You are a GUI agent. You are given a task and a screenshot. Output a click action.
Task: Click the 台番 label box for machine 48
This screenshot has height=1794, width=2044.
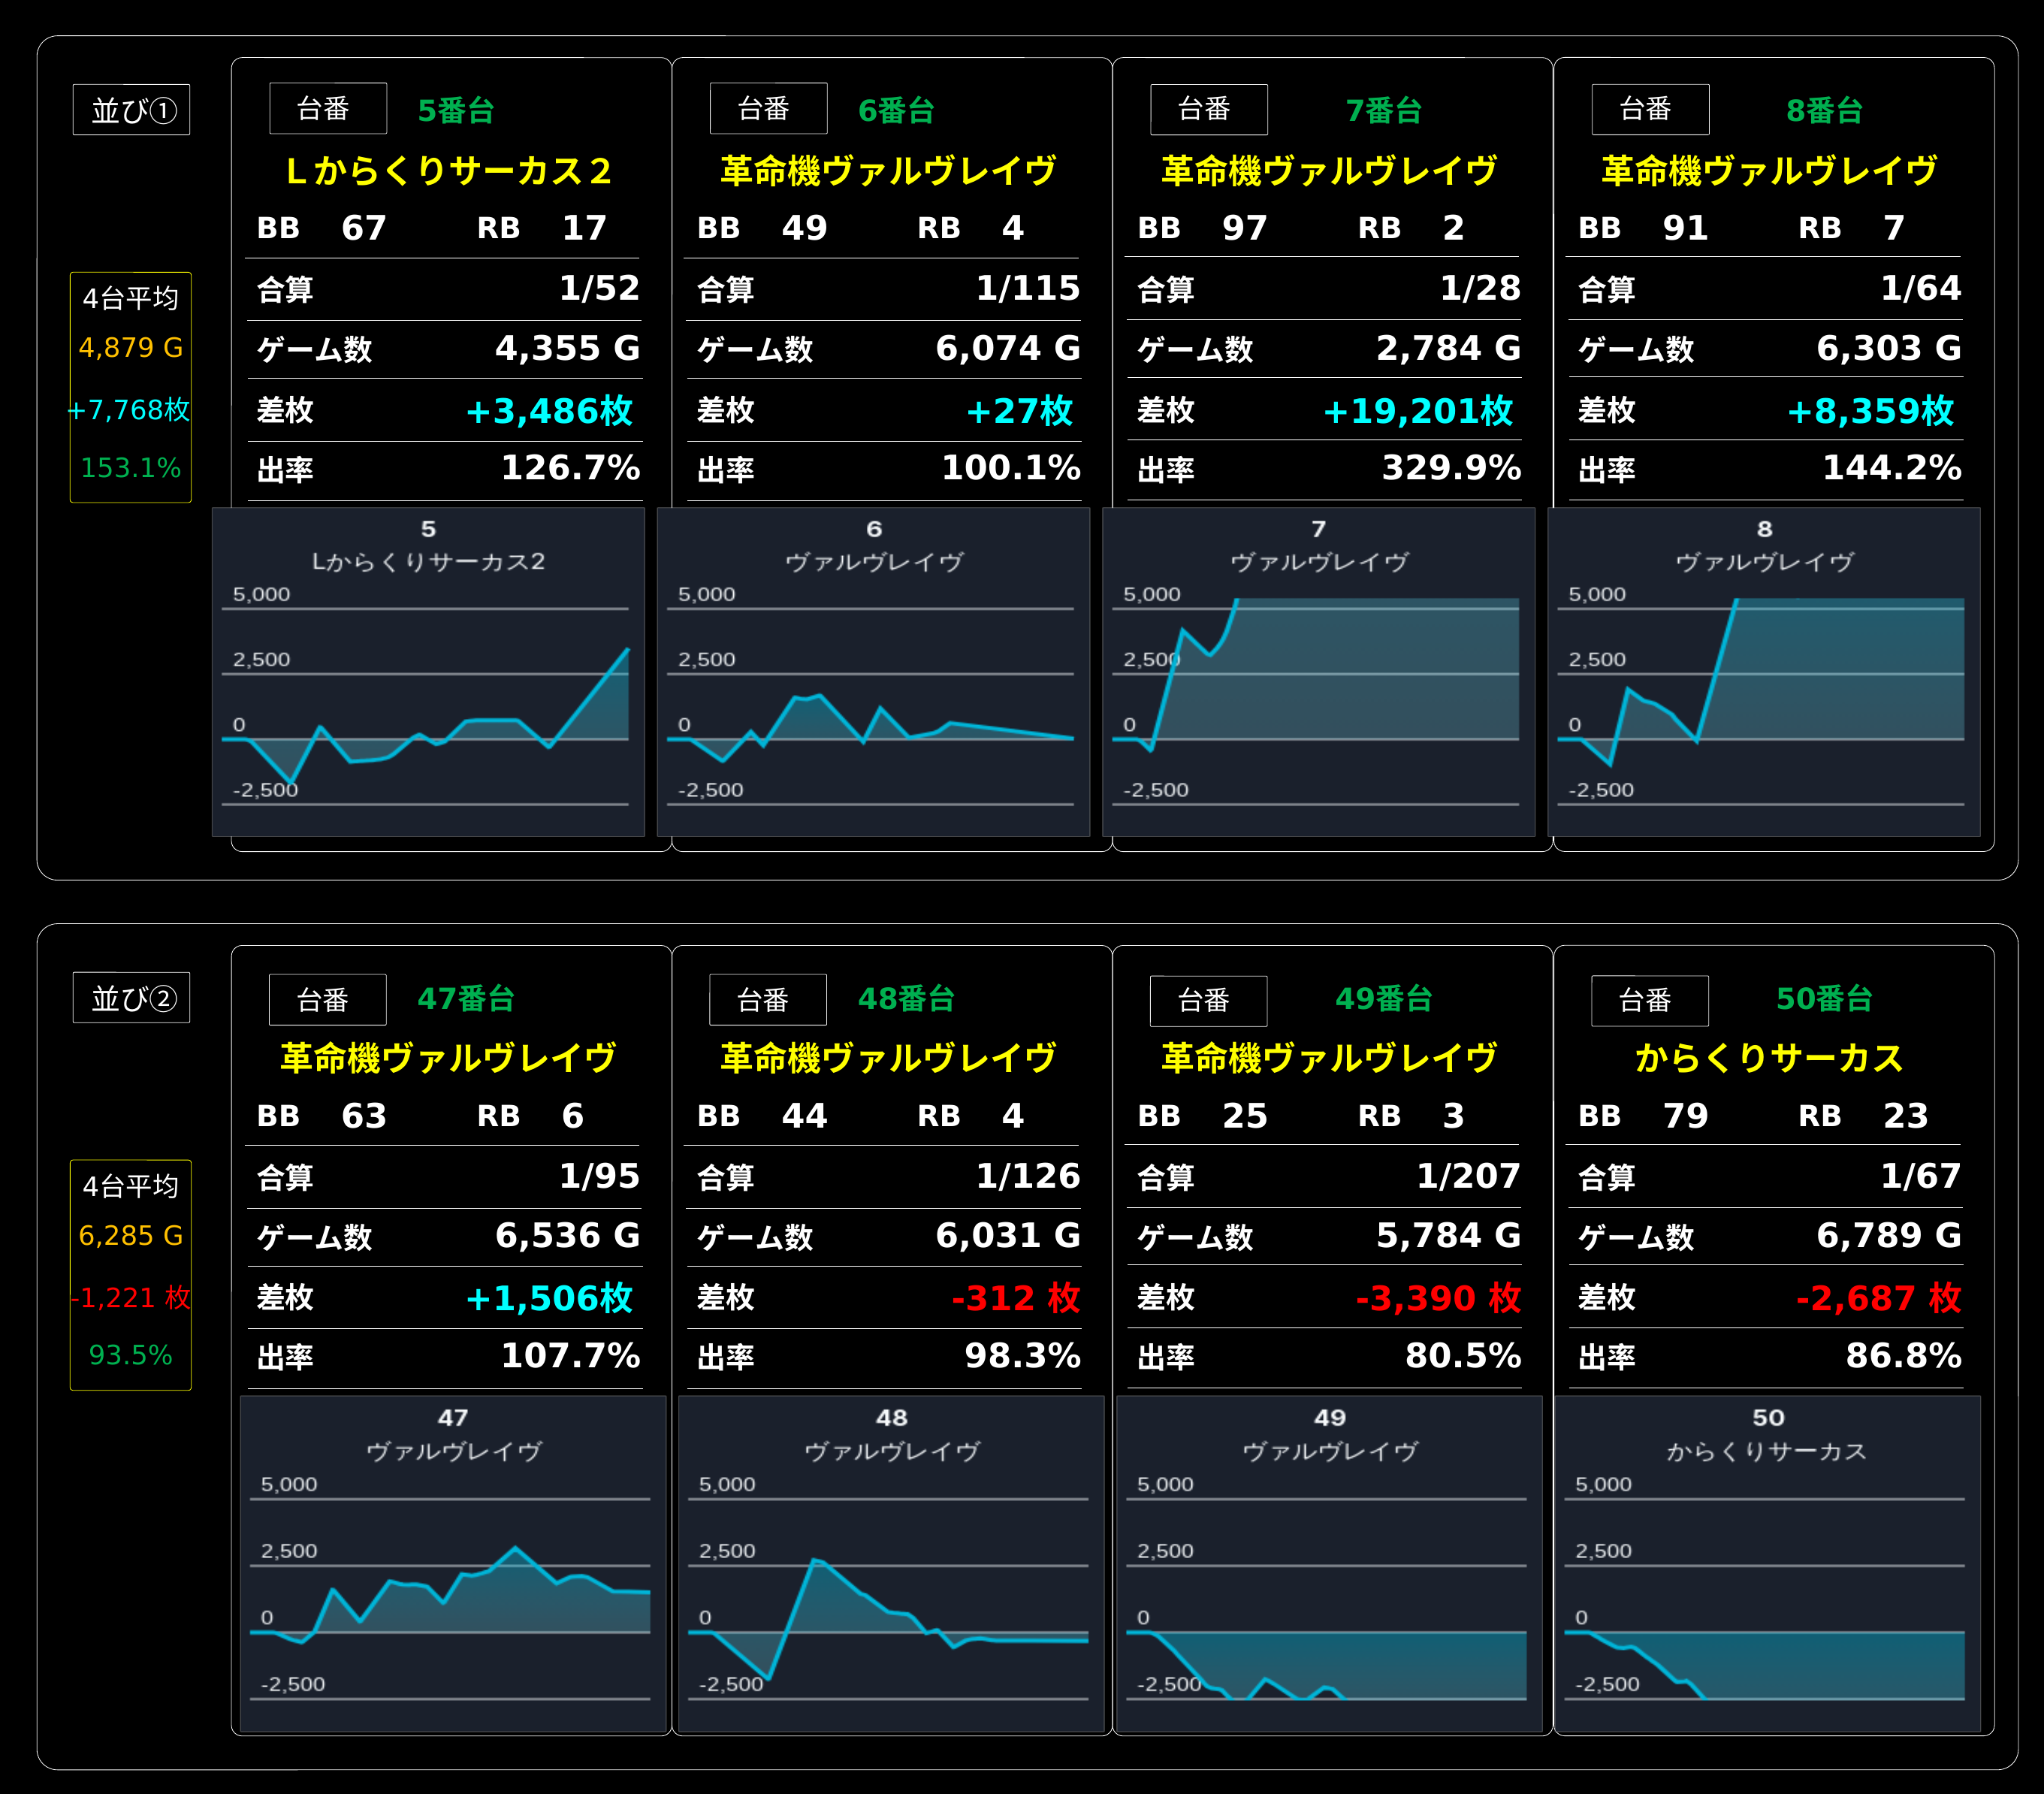tap(768, 1000)
